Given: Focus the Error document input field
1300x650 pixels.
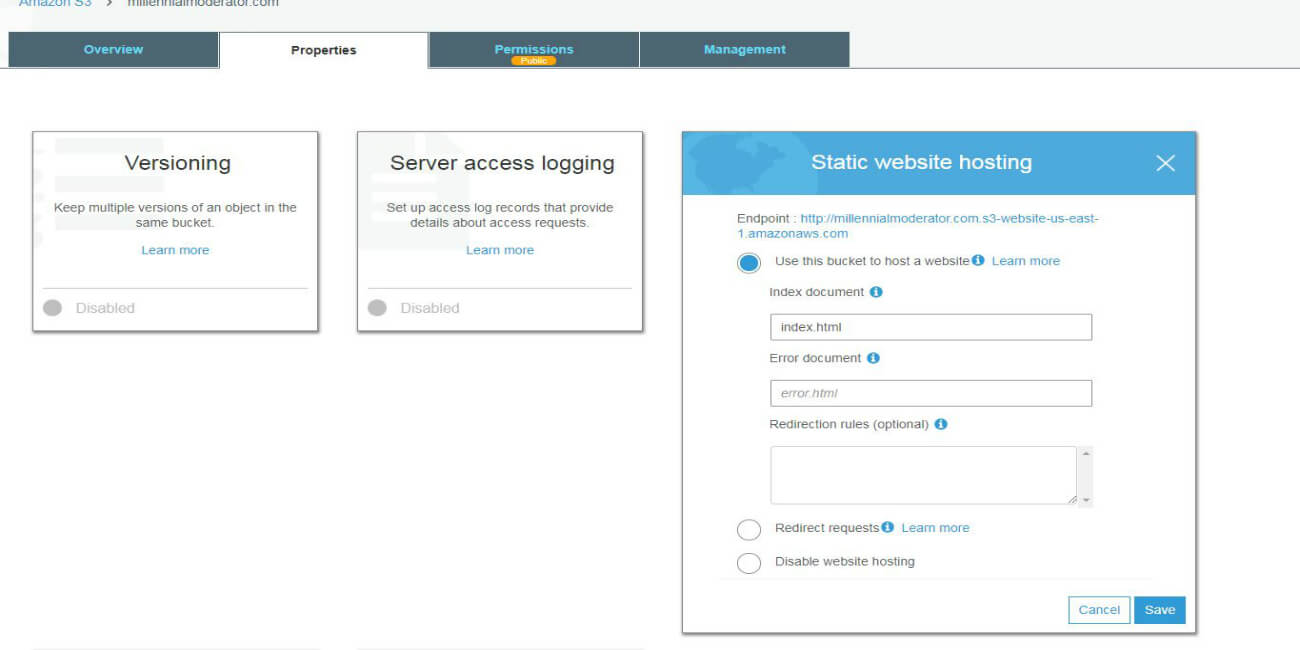Looking at the screenshot, I should (x=931, y=393).
